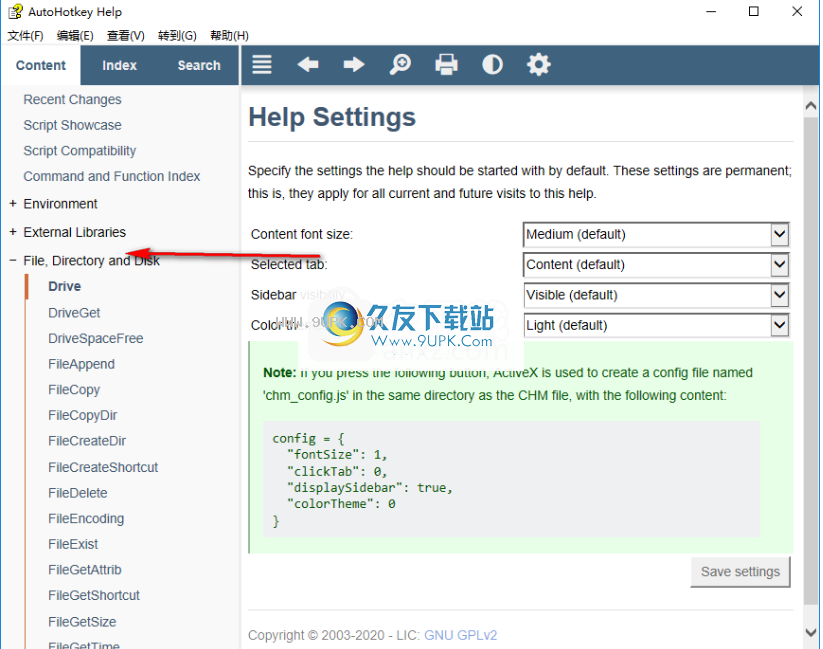The width and height of the screenshot is (823, 649).
Task: Click the content scrollbar up arrow
Action: pyautogui.click(x=811, y=106)
